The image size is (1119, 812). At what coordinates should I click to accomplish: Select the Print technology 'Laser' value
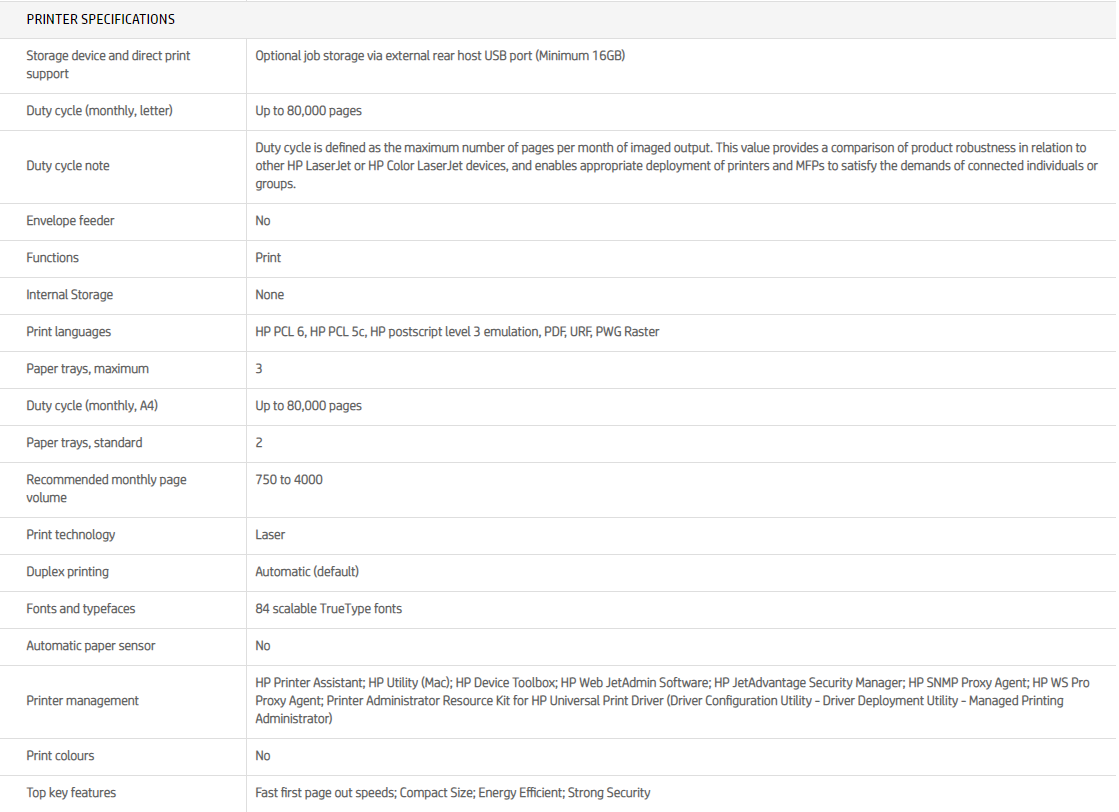coord(270,535)
